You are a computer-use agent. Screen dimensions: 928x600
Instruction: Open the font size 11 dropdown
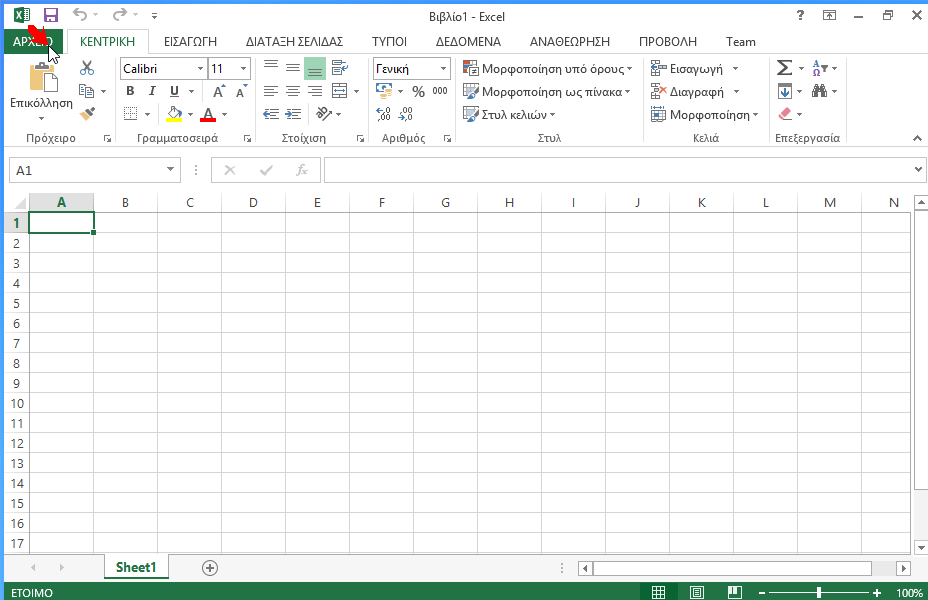coord(243,69)
